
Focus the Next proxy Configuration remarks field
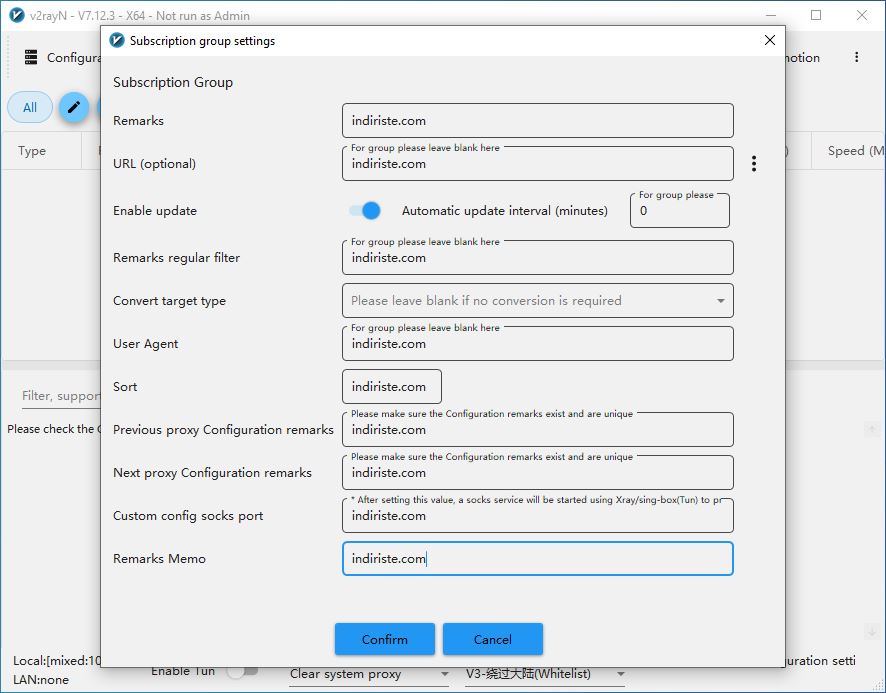537,473
